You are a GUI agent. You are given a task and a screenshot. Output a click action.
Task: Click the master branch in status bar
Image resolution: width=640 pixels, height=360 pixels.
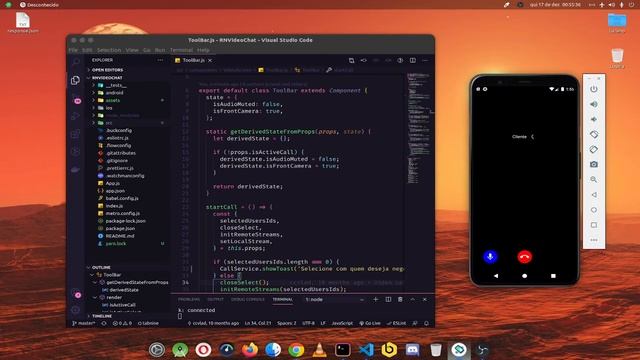pos(84,323)
